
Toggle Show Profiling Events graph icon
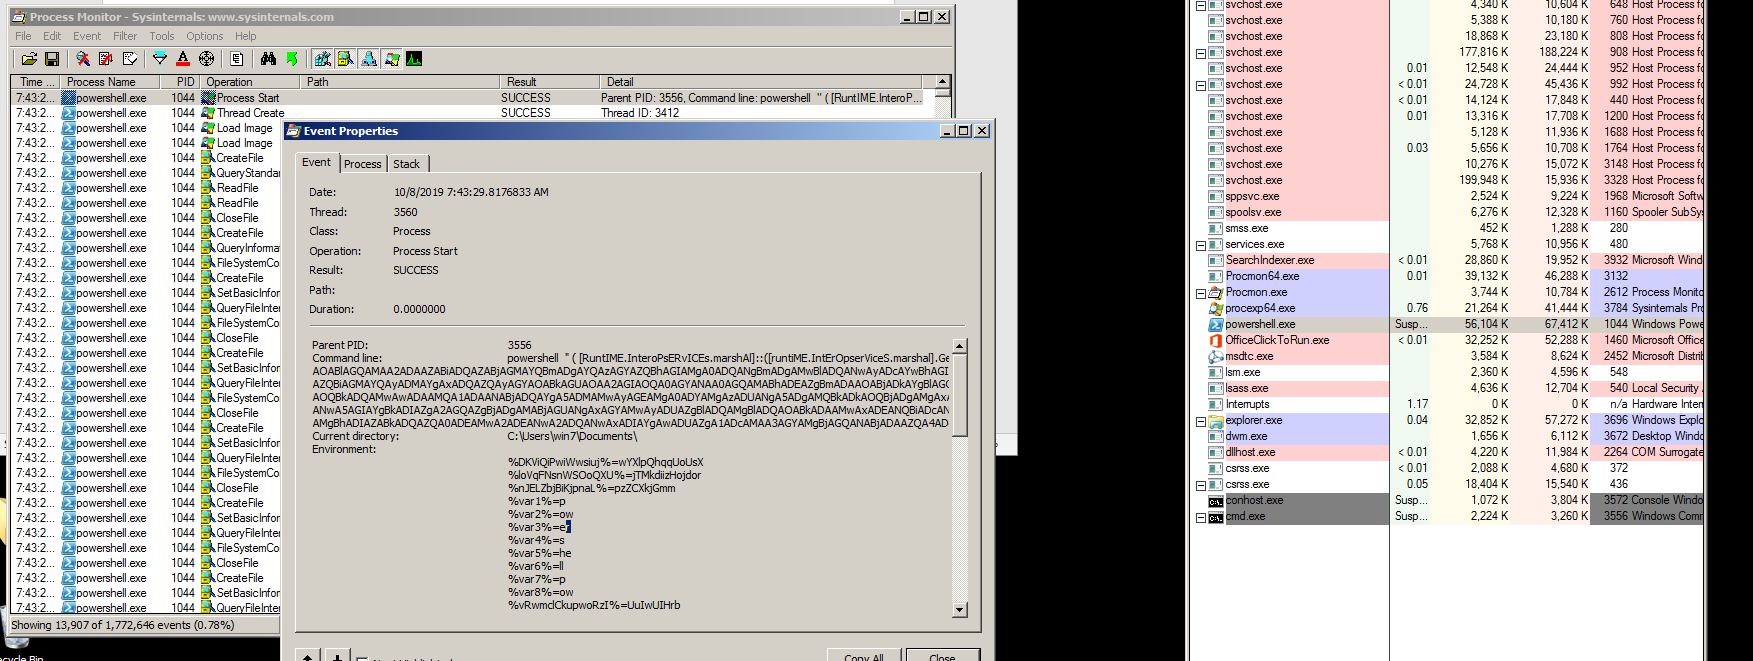pyautogui.click(x=414, y=59)
